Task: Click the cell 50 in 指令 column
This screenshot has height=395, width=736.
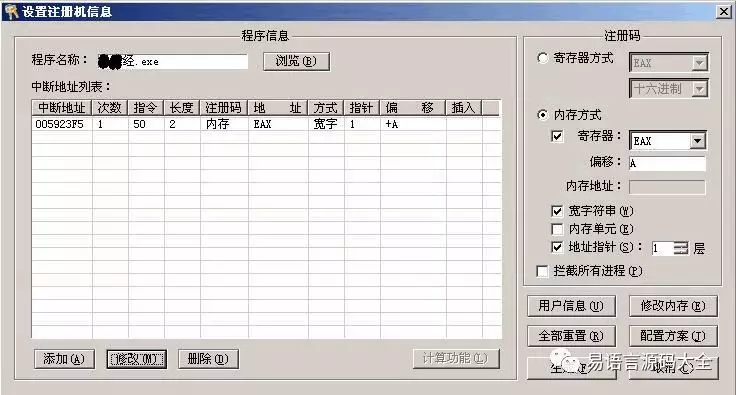Action: pos(146,124)
